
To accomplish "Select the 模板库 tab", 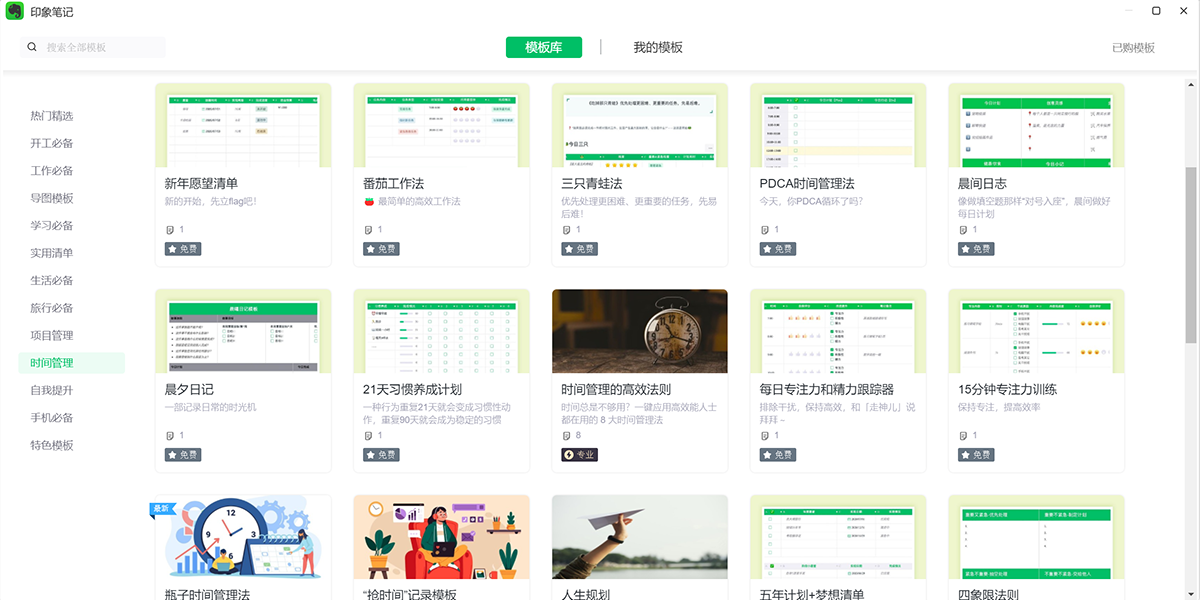I will tap(544, 47).
